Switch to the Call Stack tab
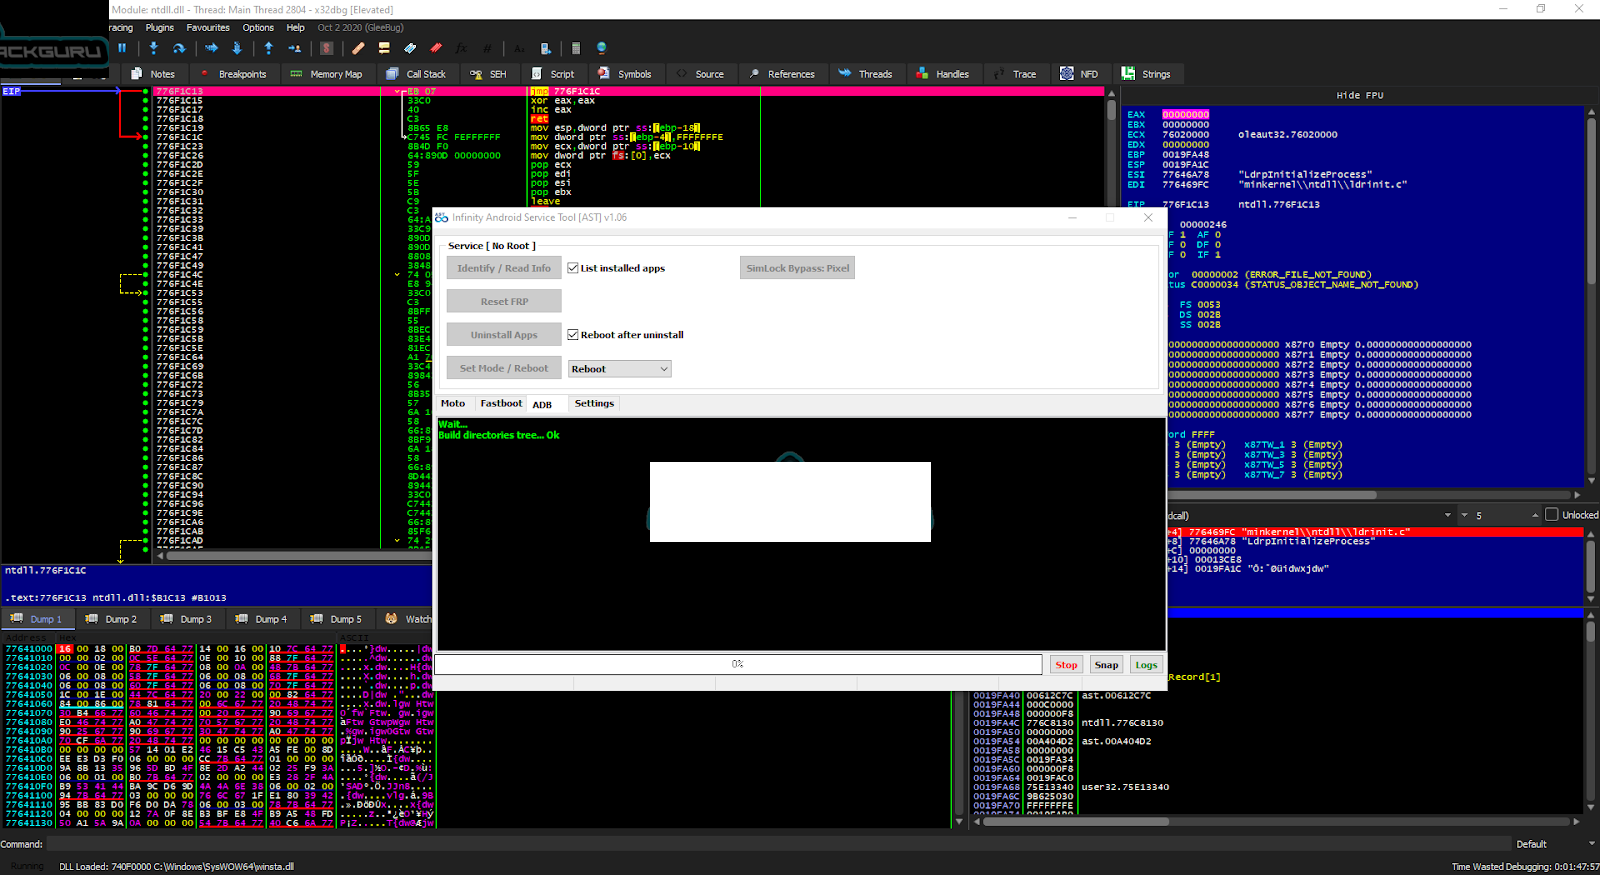The width and height of the screenshot is (1600, 875). point(416,74)
